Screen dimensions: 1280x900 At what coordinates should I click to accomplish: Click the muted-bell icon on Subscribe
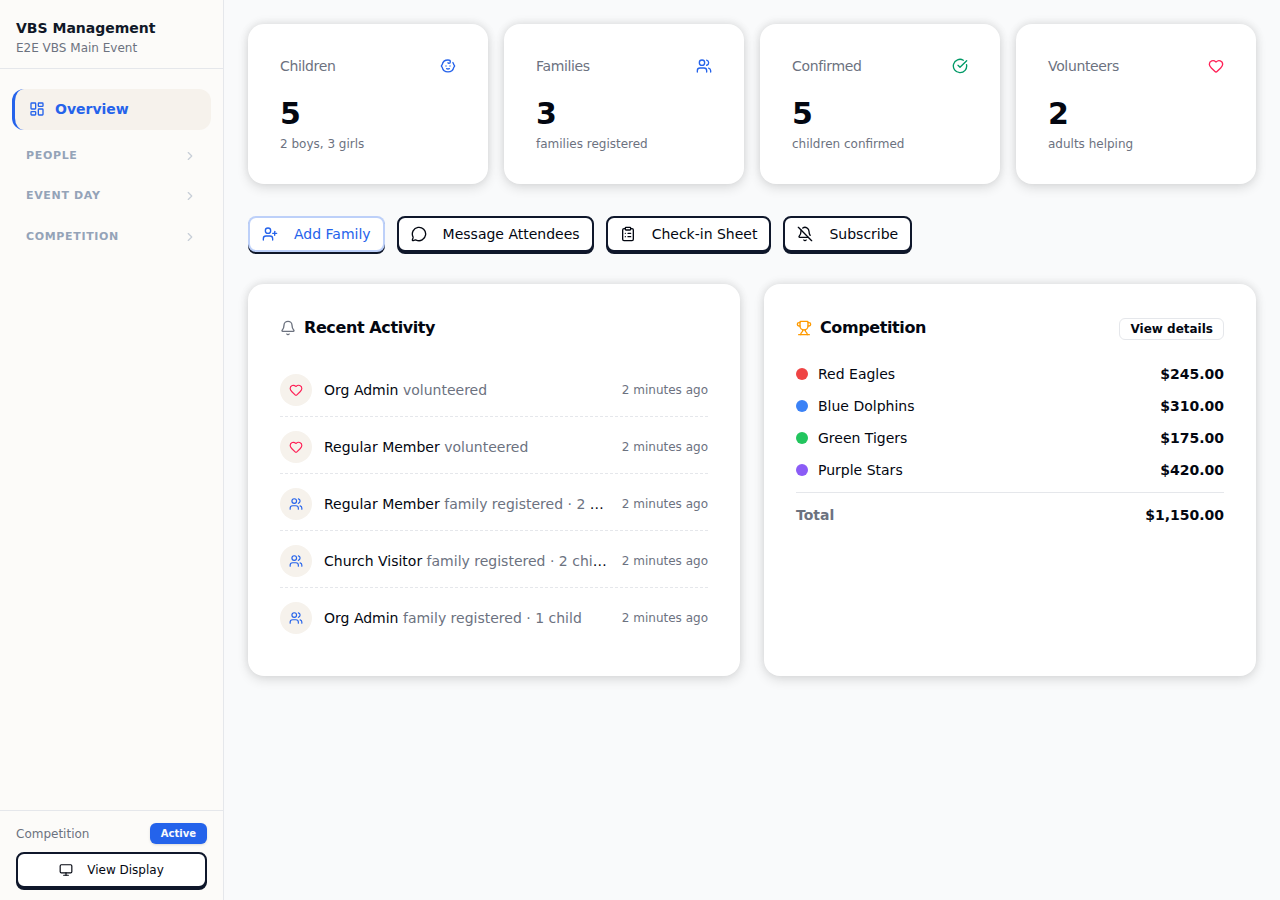805,234
